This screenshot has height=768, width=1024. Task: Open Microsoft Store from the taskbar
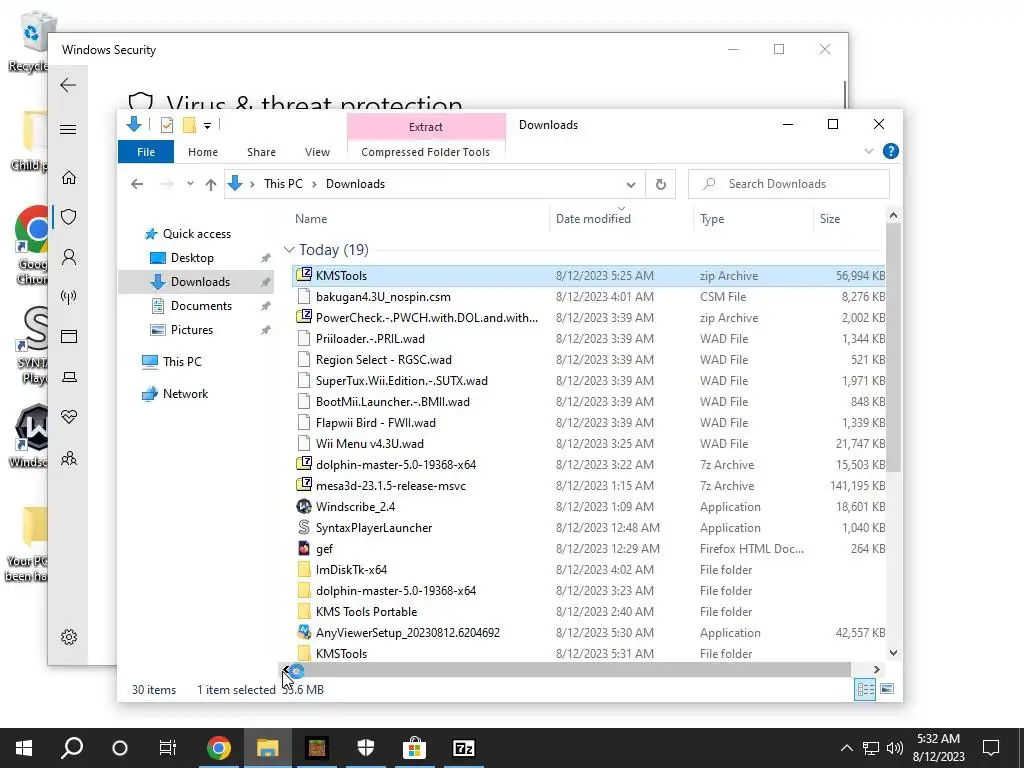click(x=414, y=748)
